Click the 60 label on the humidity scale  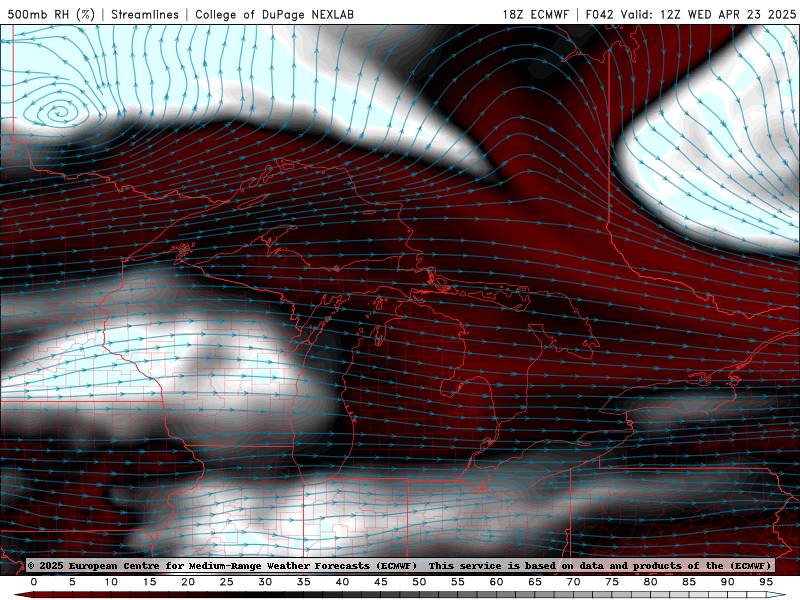496,582
